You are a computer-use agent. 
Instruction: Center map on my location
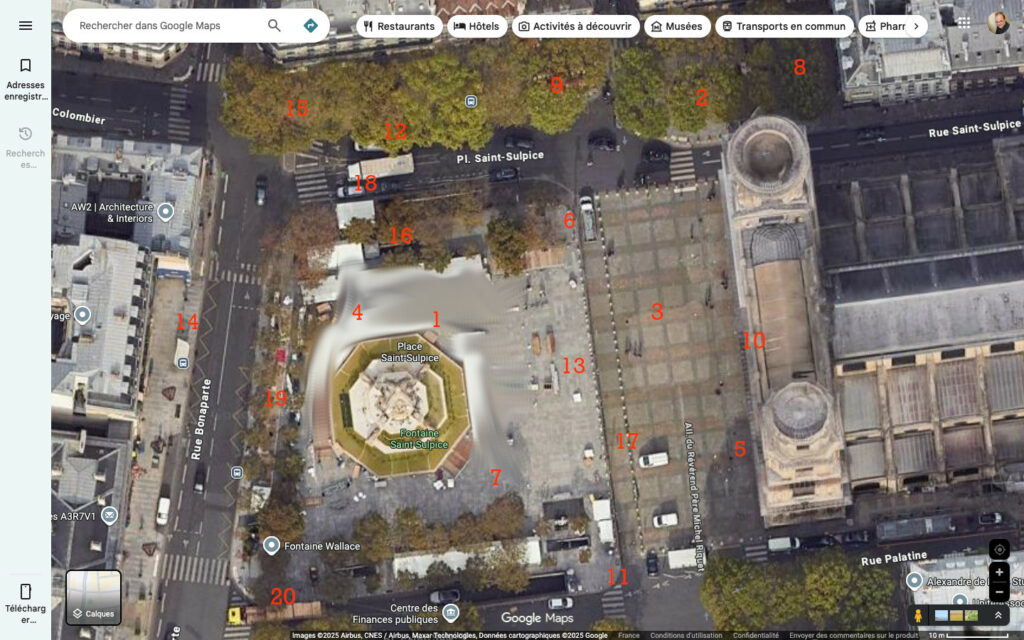click(998, 549)
